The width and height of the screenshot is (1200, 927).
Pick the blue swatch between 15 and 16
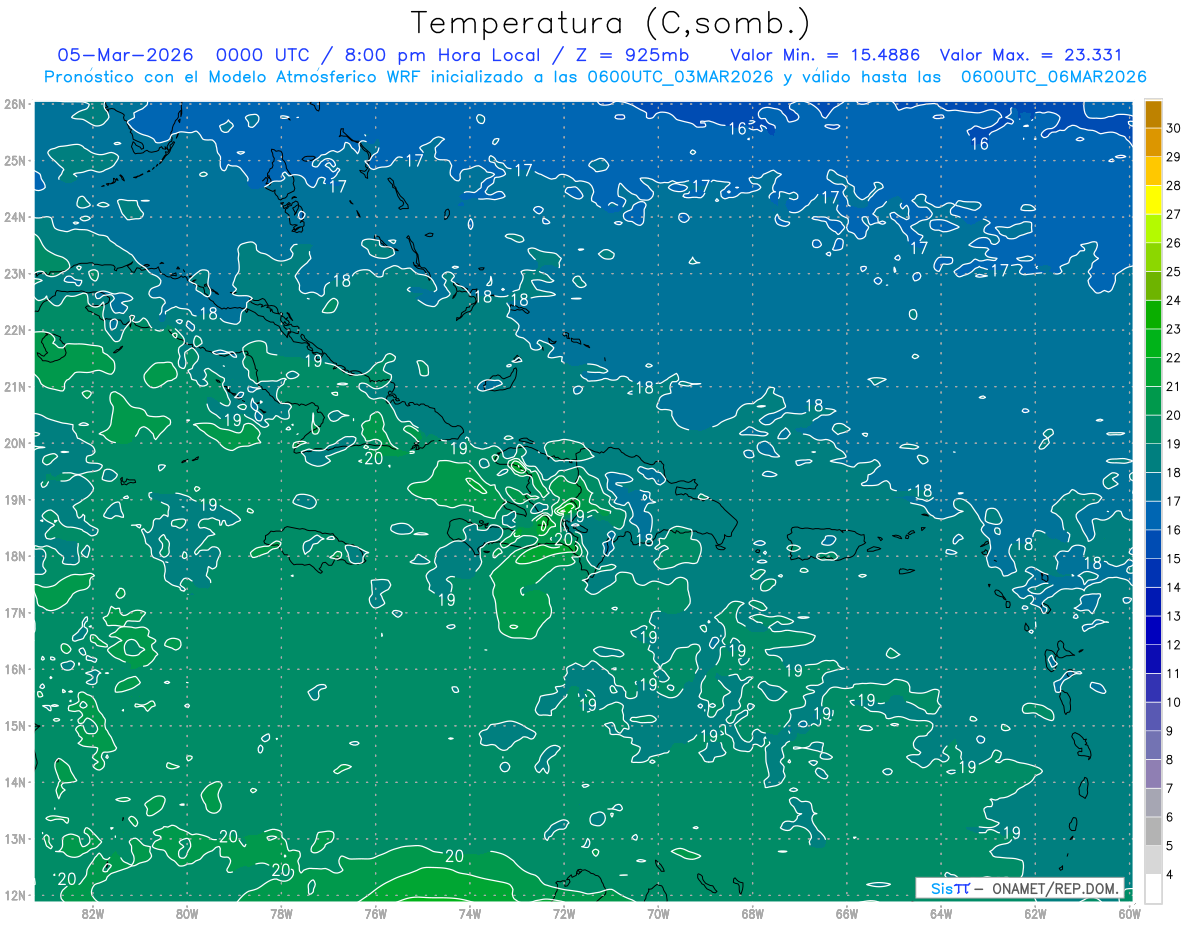[1153, 544]
